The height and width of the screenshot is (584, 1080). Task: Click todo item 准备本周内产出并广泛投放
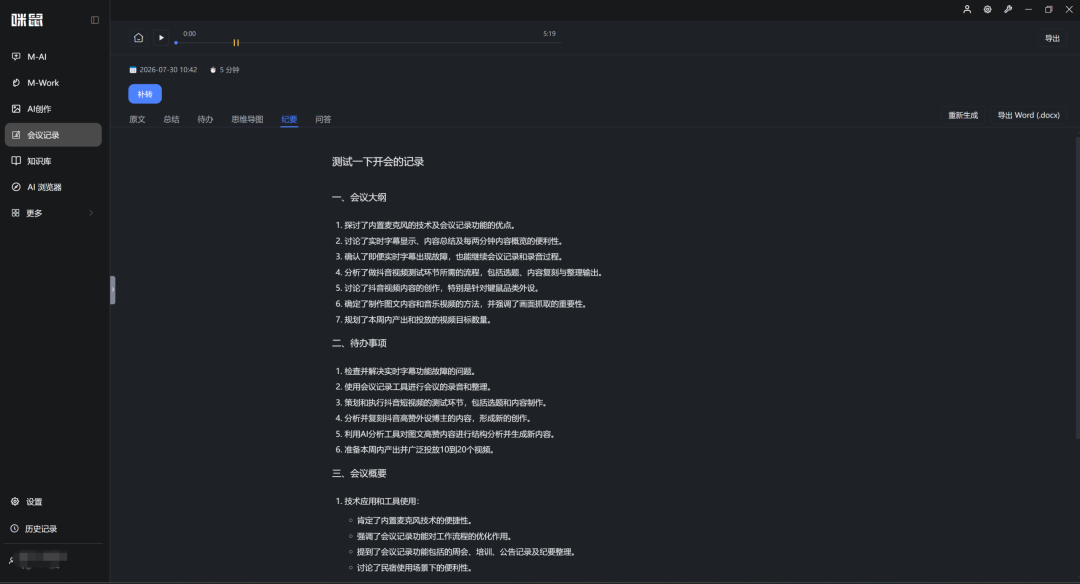click(415, 450)
